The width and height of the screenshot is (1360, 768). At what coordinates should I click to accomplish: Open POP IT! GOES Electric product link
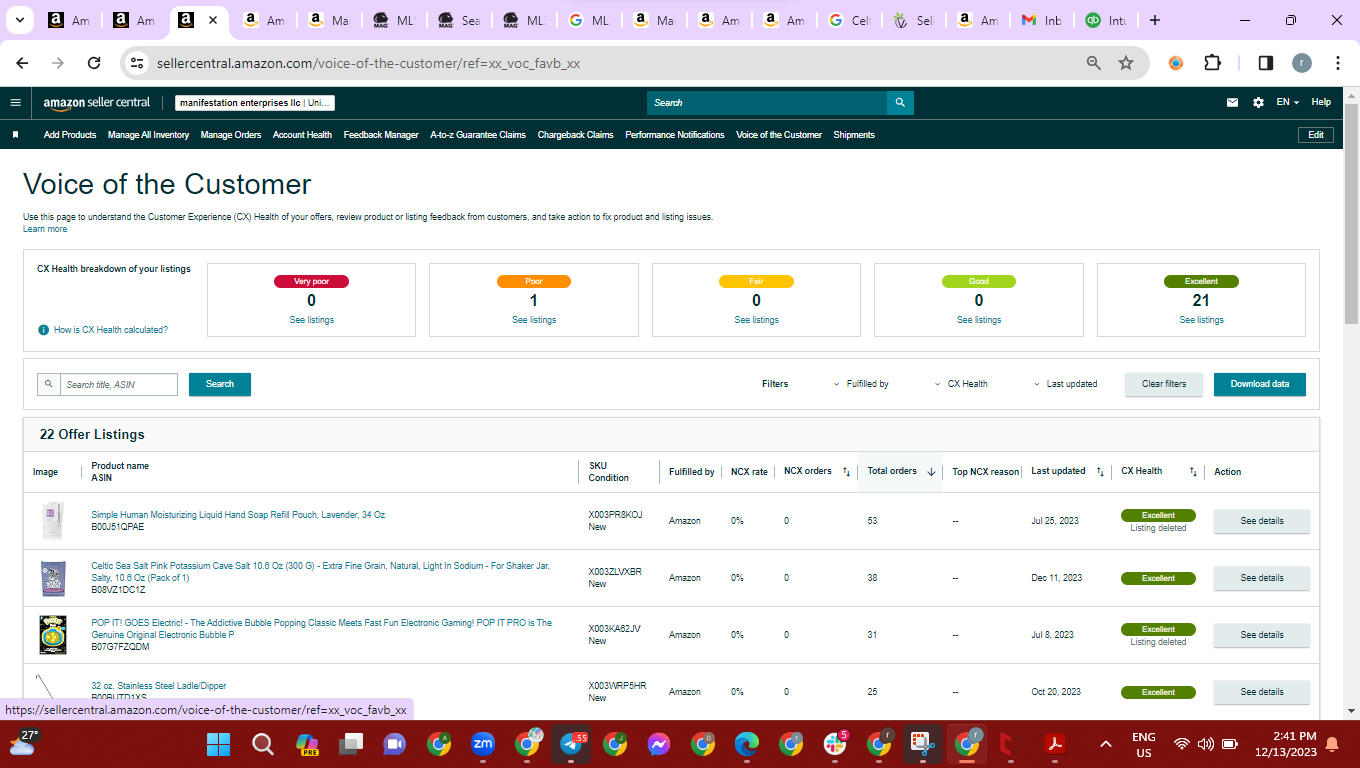tap(321, 629)
